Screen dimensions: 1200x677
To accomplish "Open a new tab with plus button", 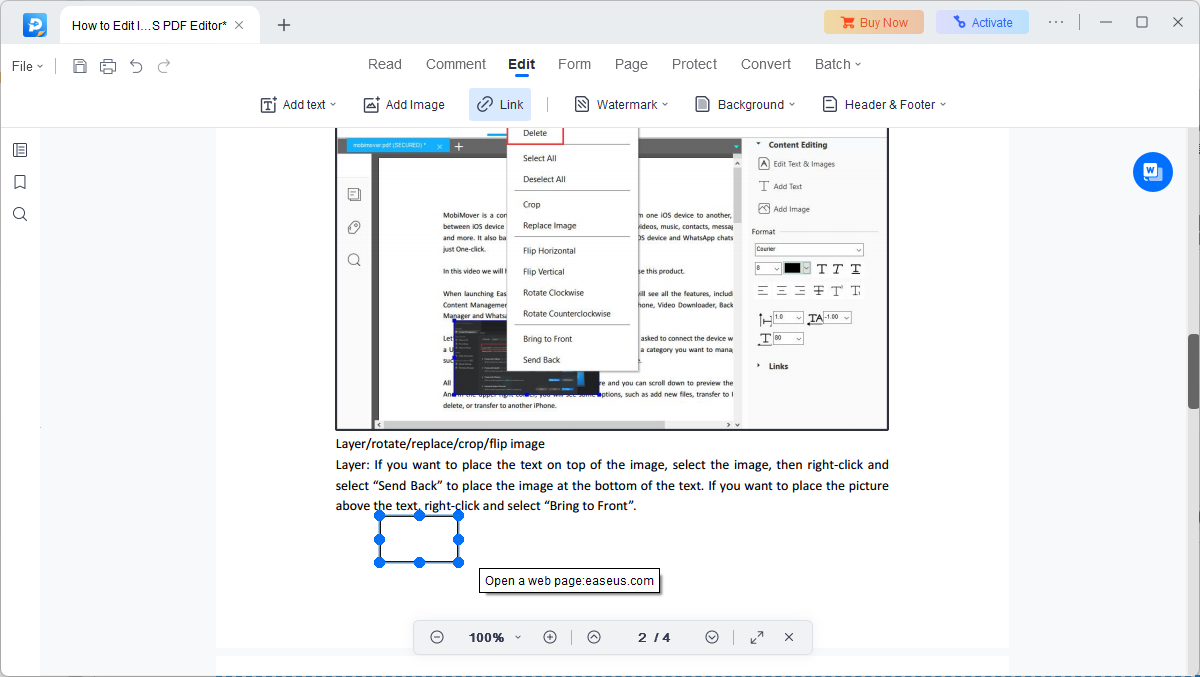I will click(x=284, y=25).
